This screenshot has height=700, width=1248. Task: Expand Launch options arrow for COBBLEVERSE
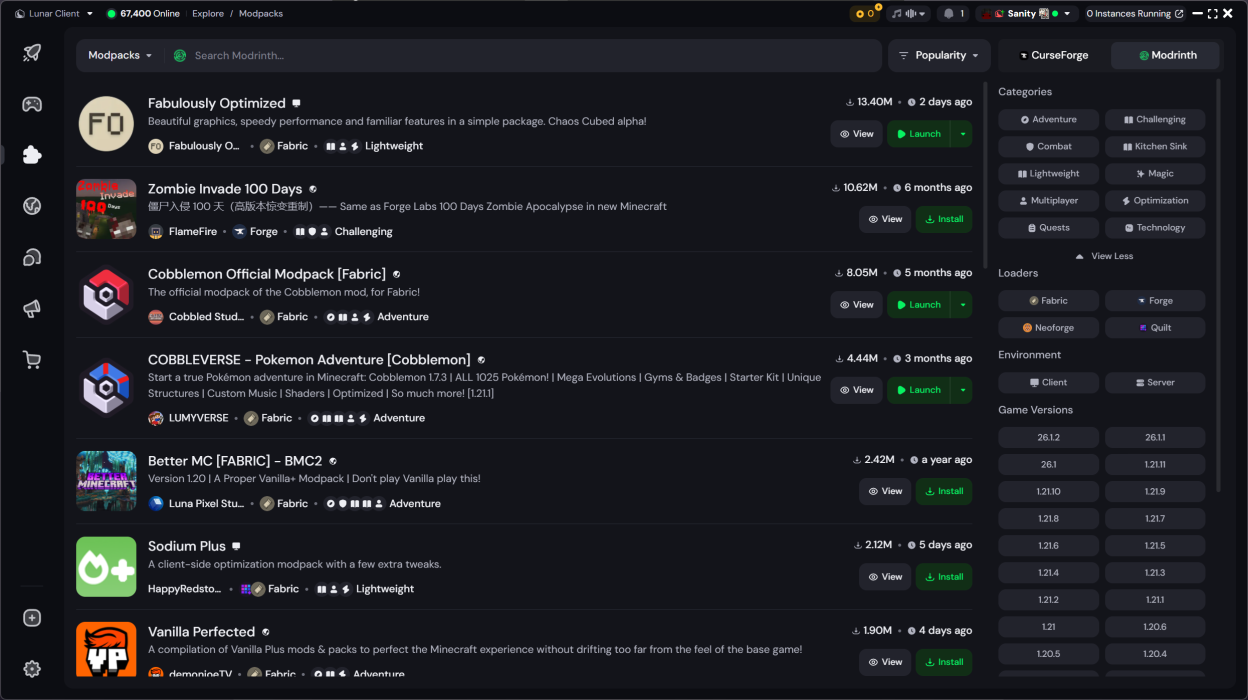(962, 390)
